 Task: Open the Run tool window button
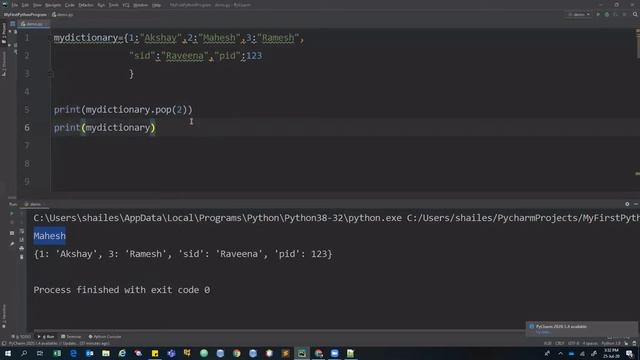(47, 337)
